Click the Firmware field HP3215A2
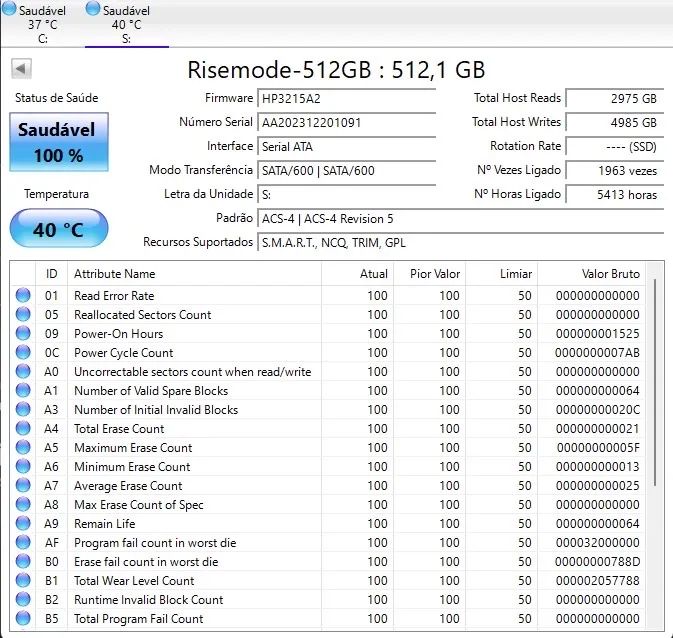Viewport: 673px width, 638px height. click(x=346, y=99)
